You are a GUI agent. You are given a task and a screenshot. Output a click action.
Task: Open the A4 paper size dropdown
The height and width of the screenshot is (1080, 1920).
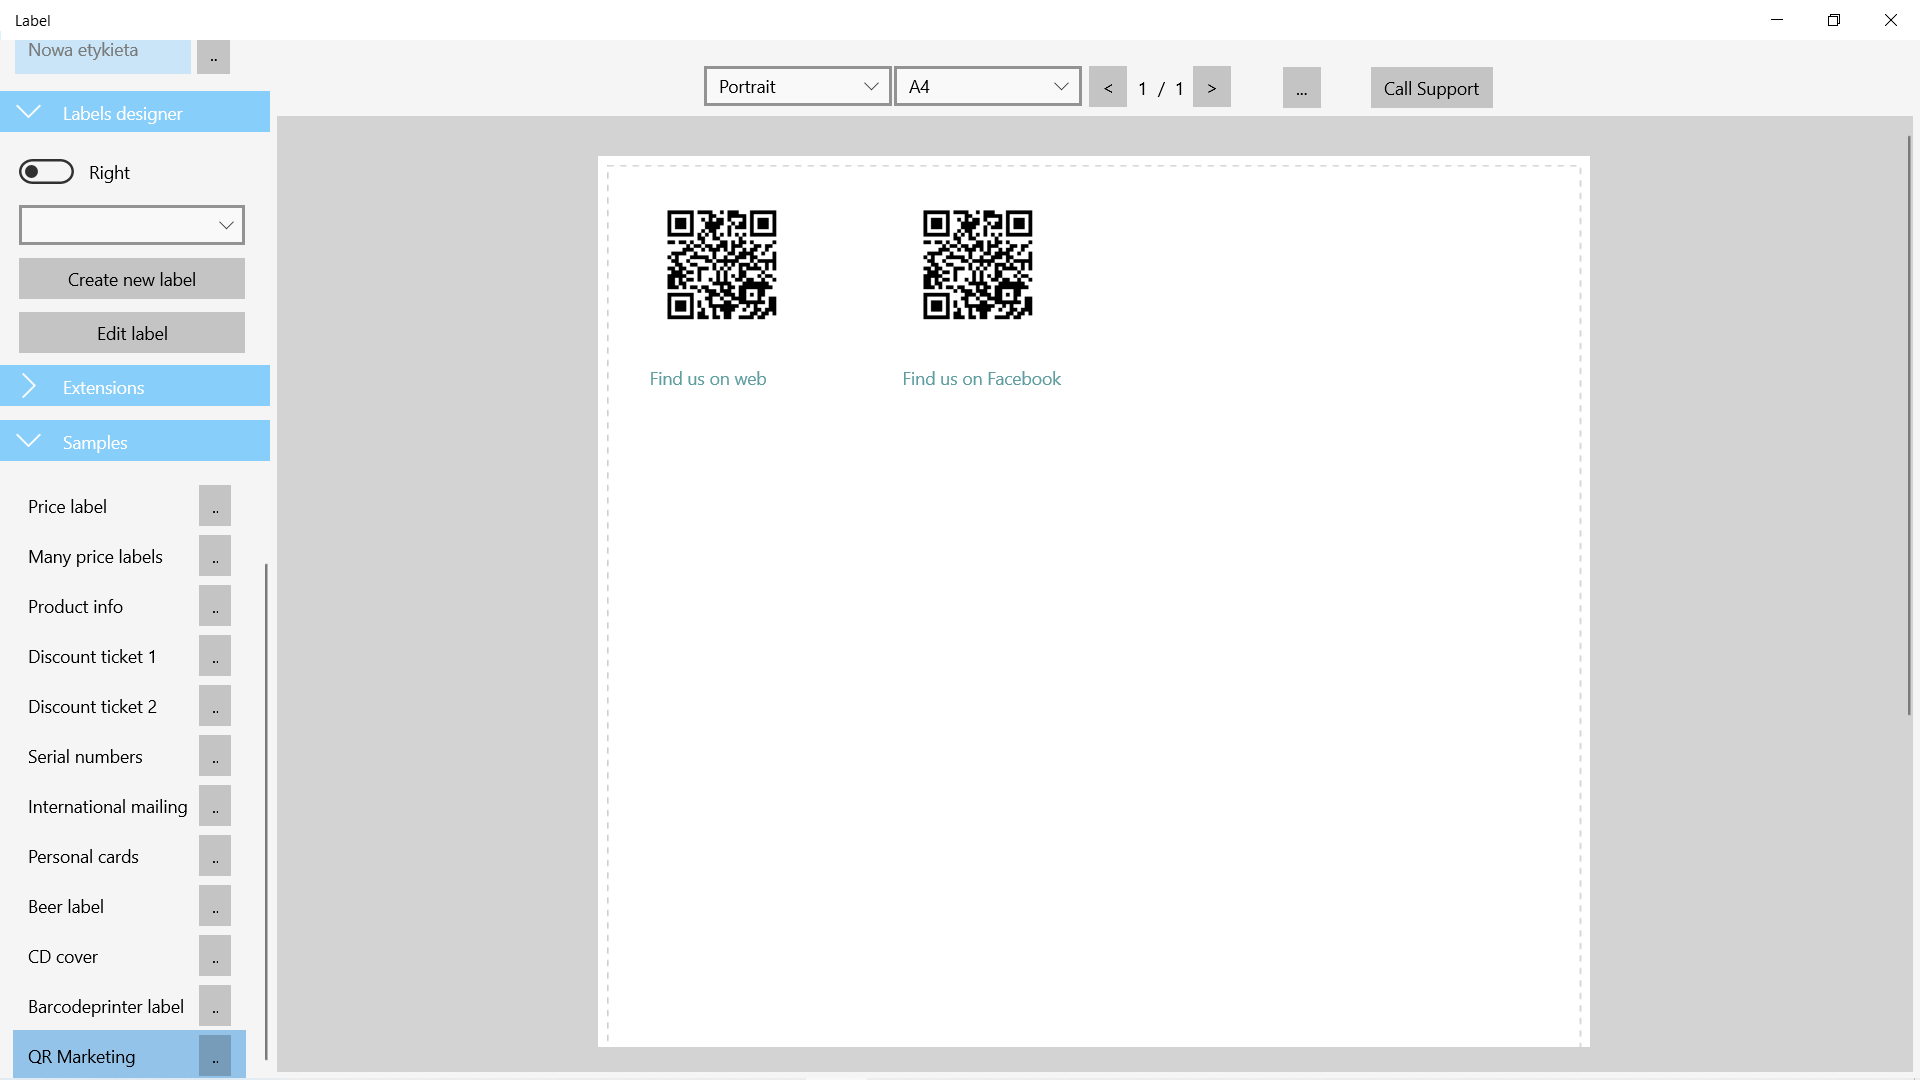pos(987,86)
